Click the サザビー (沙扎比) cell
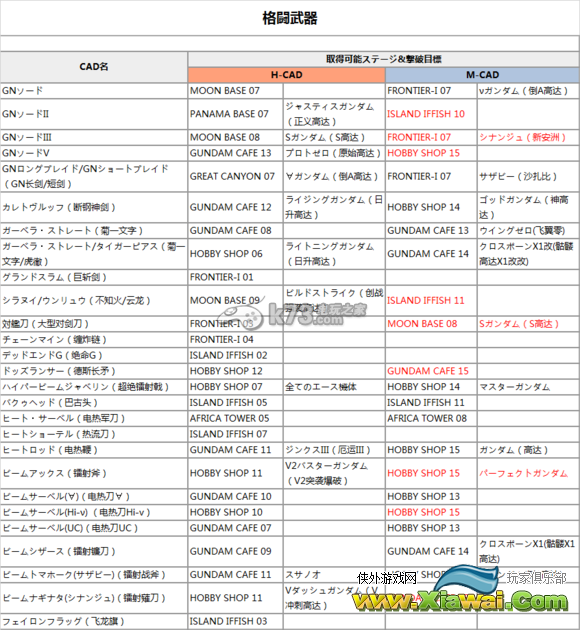This screenshot has height=630, width=580. [528, 176]
